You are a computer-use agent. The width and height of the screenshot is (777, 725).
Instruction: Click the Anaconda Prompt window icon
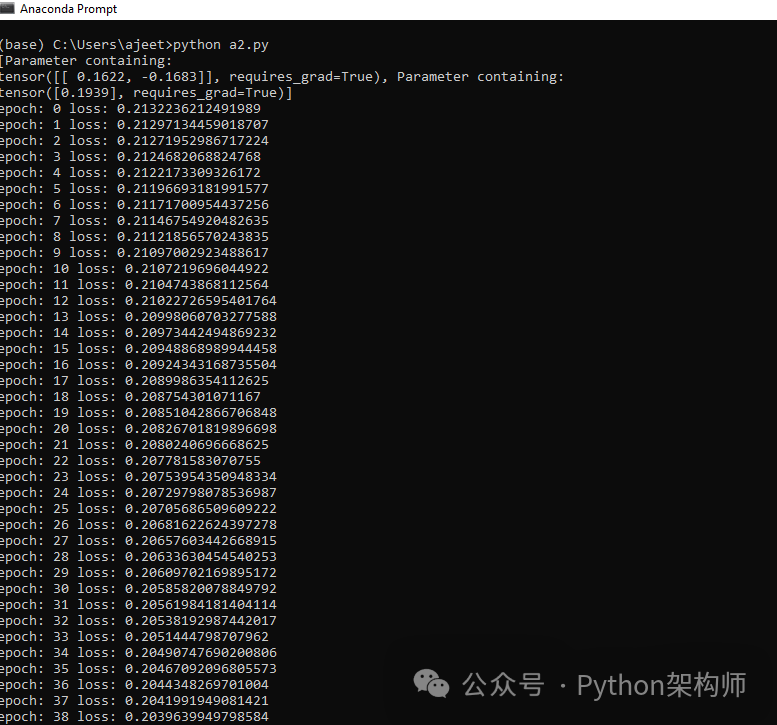click(x=6, y=8)
